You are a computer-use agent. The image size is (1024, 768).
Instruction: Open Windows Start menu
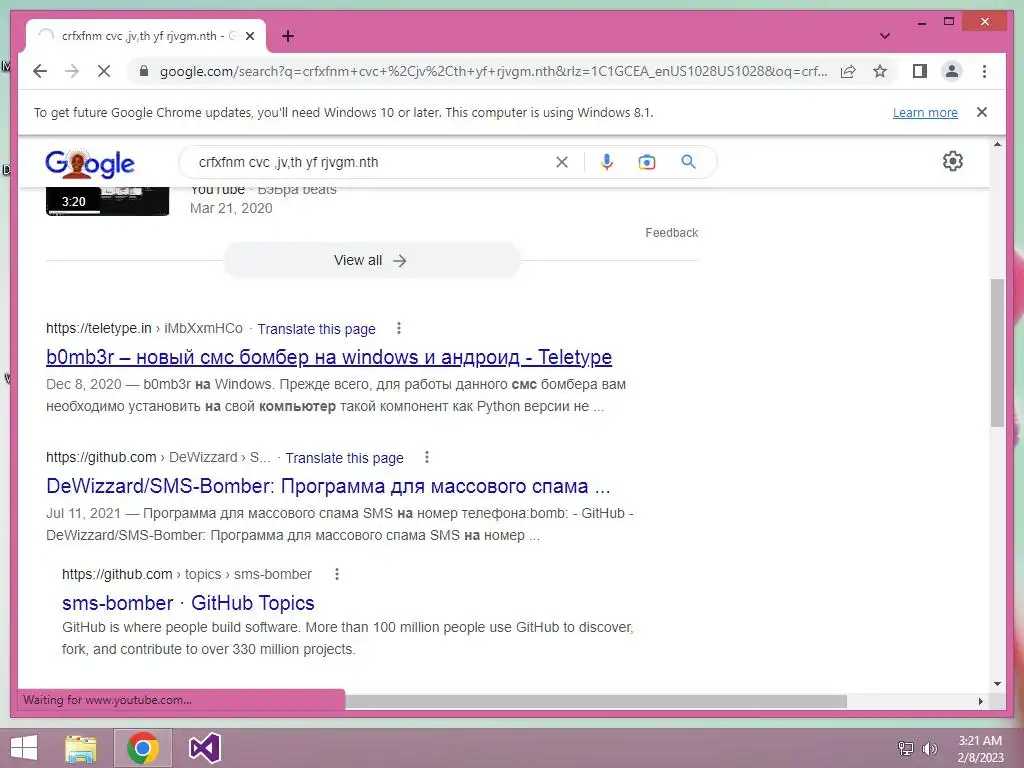(x=24, y=748)
